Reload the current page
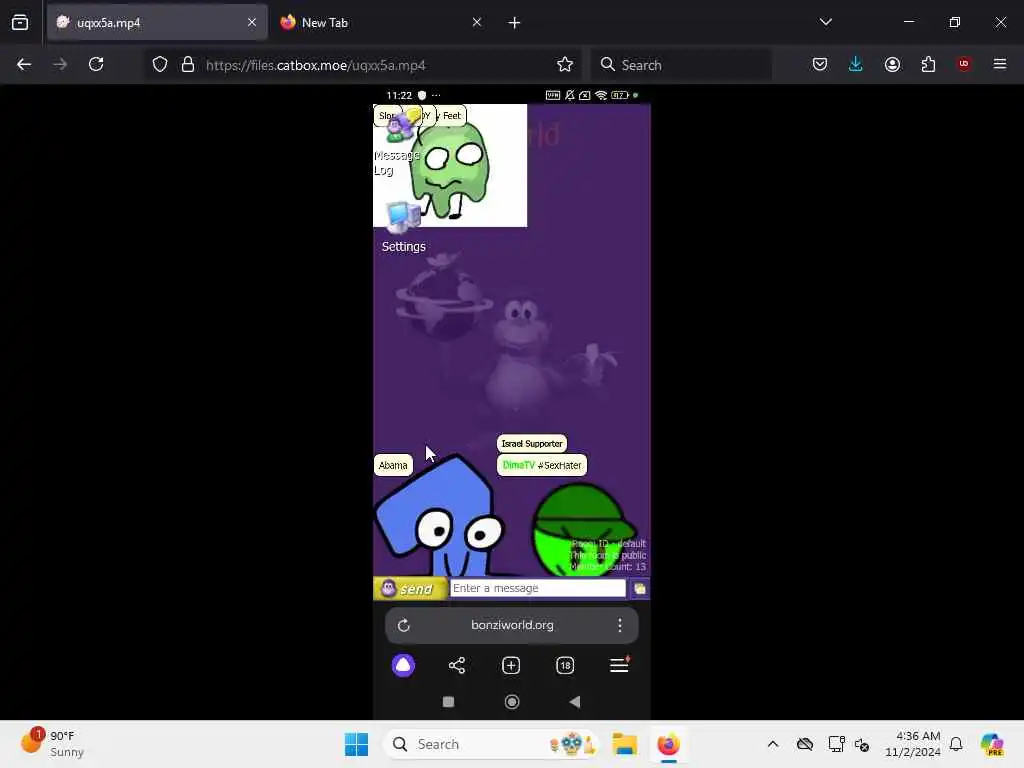 pyautogui.click(x=96, y=65)
